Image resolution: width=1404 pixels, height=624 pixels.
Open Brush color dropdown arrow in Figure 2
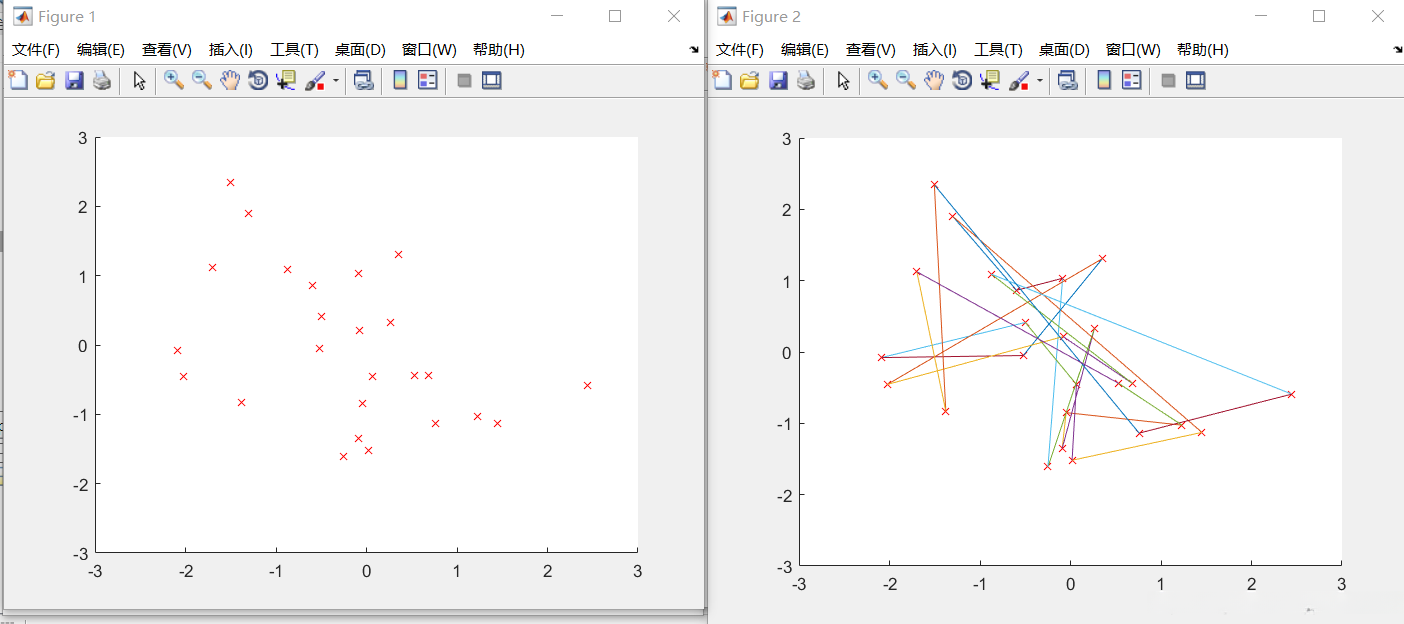coord(1040,81)
